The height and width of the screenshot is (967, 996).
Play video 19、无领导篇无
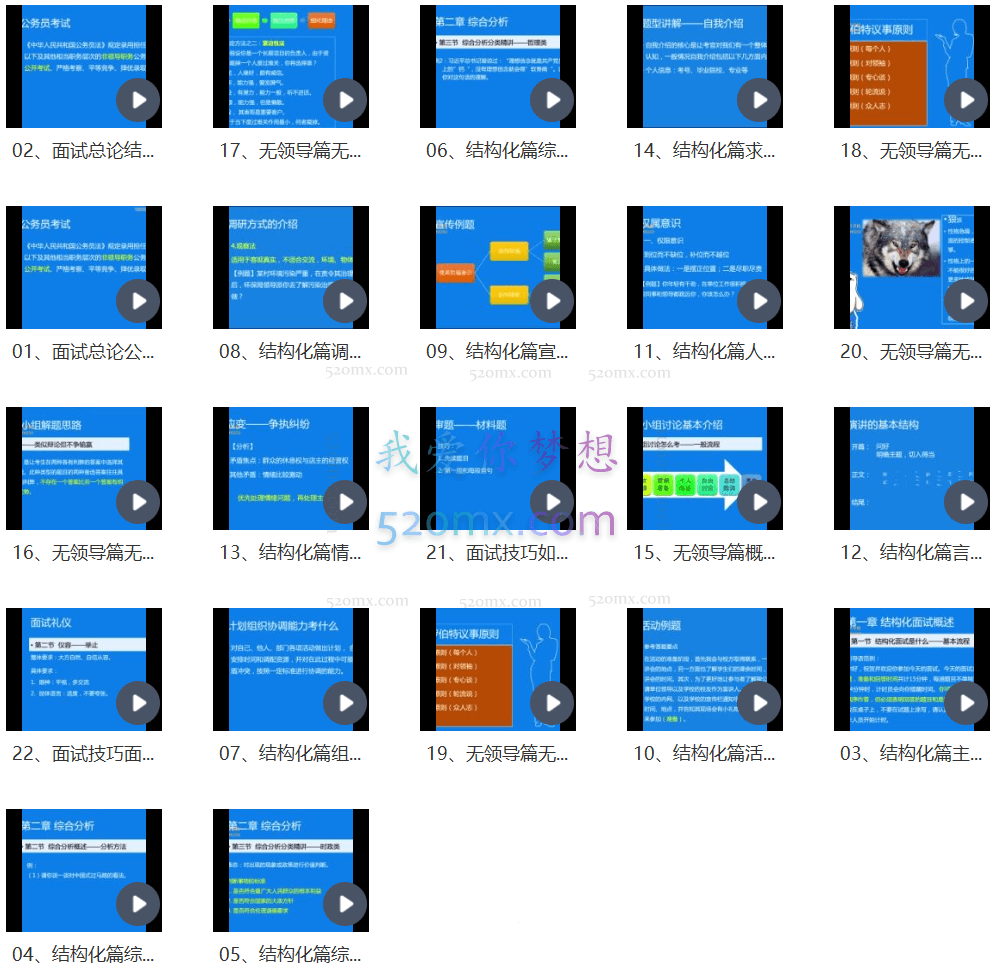pos(552,703)
